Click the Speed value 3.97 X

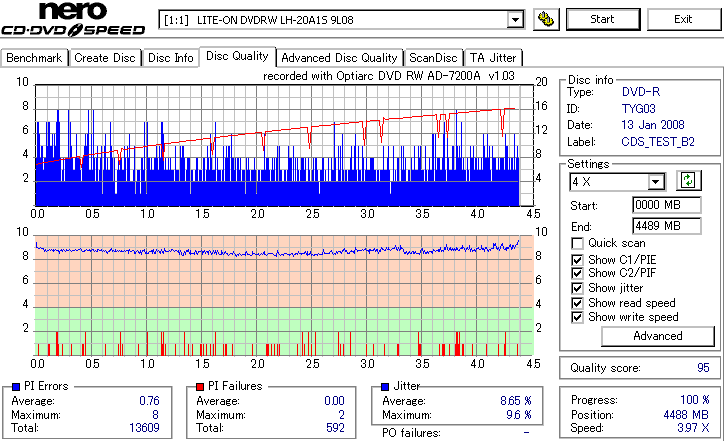pos(693,428)
